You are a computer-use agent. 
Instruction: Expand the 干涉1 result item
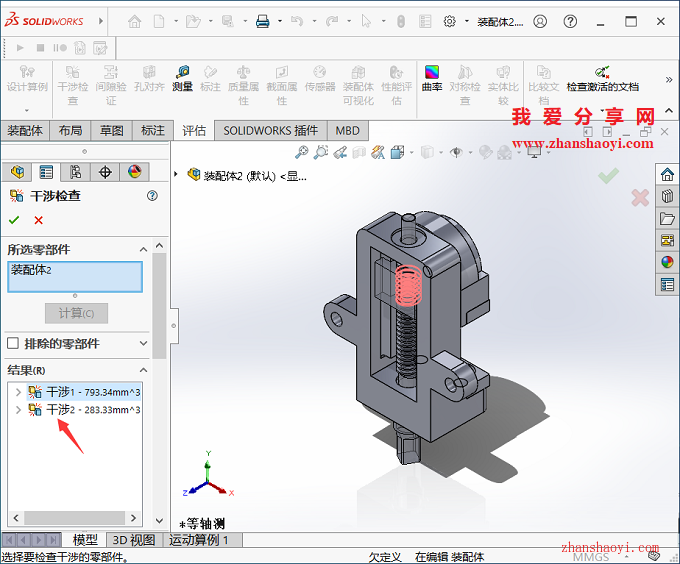18,392
